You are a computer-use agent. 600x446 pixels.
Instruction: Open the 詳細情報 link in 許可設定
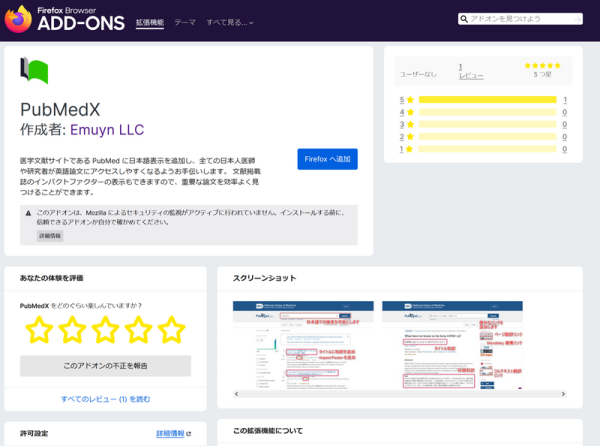coord(170,434)
